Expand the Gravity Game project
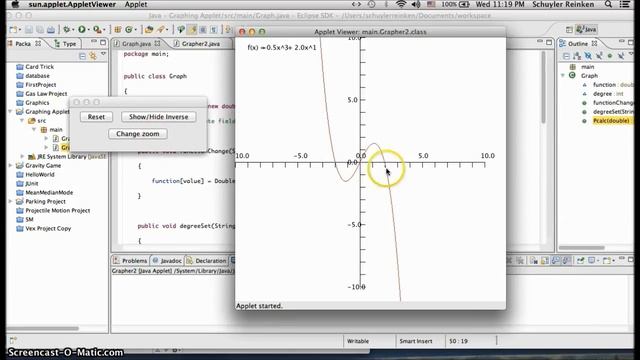The height and width of the screenshot is (360, 640). pos(10,165)
